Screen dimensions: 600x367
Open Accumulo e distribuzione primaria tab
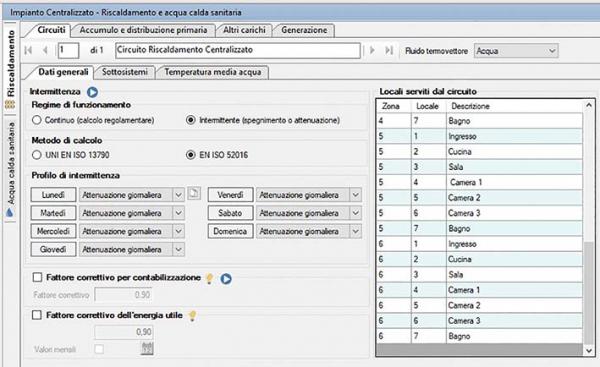[143, 30]
